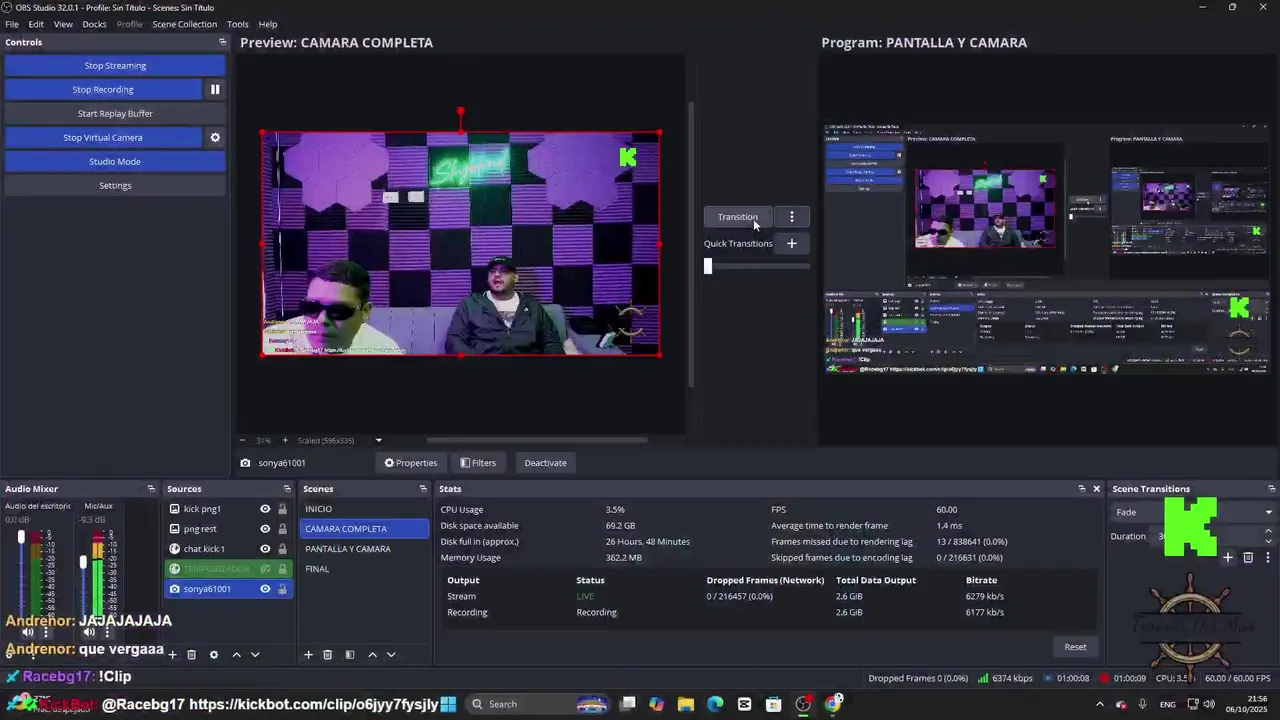Adjust Mic/Aux volume fader
Viewport: 1280px width, 720px height.
(x=83, y=562)
